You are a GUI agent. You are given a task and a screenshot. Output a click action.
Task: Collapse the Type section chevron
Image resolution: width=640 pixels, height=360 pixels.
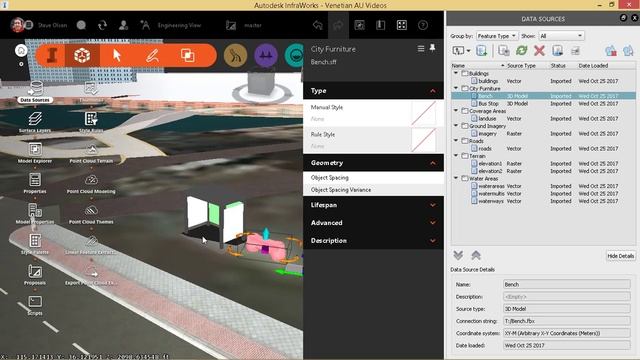pos(433,91)
